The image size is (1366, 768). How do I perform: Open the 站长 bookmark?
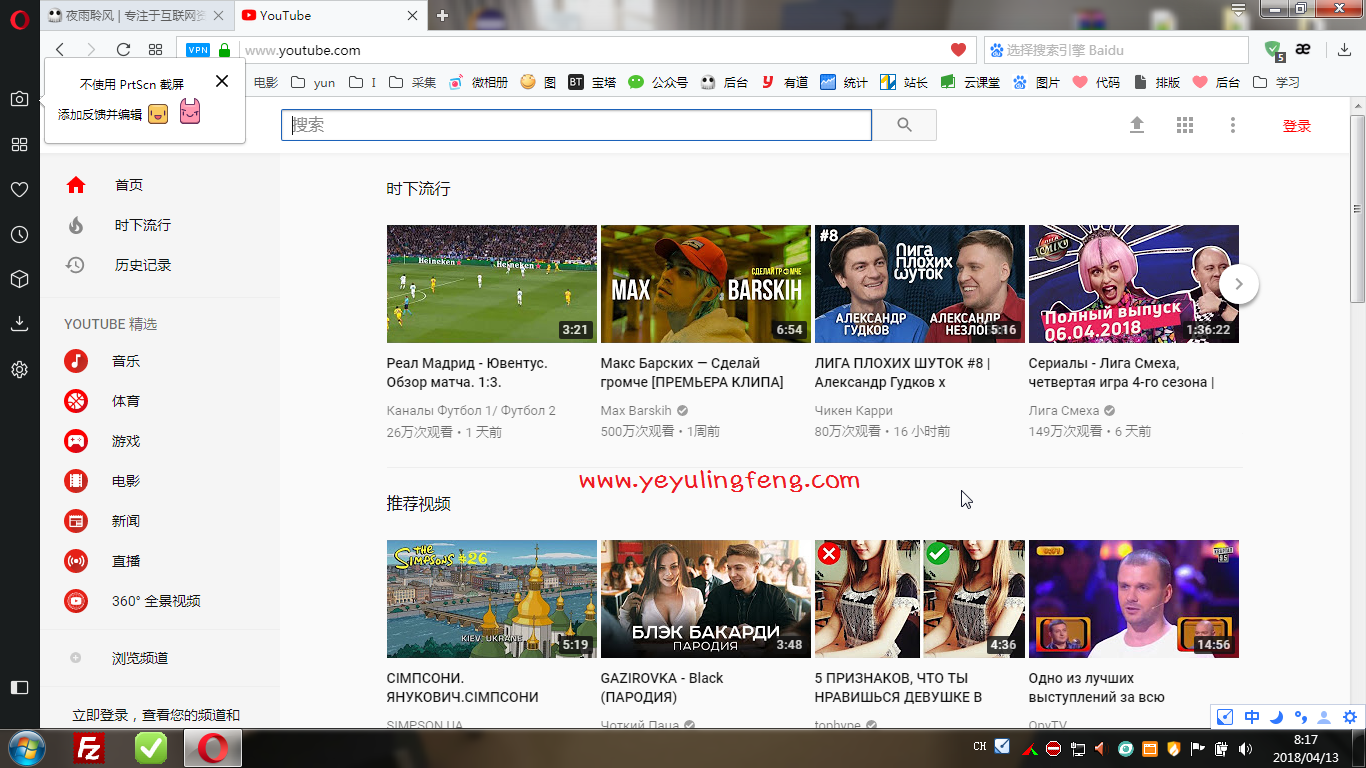(904, 83)
